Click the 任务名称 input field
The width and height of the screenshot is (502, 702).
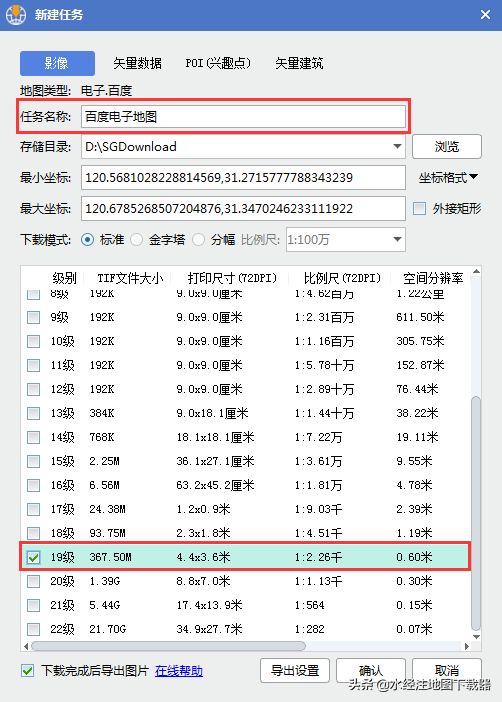[x=243, y=116]
